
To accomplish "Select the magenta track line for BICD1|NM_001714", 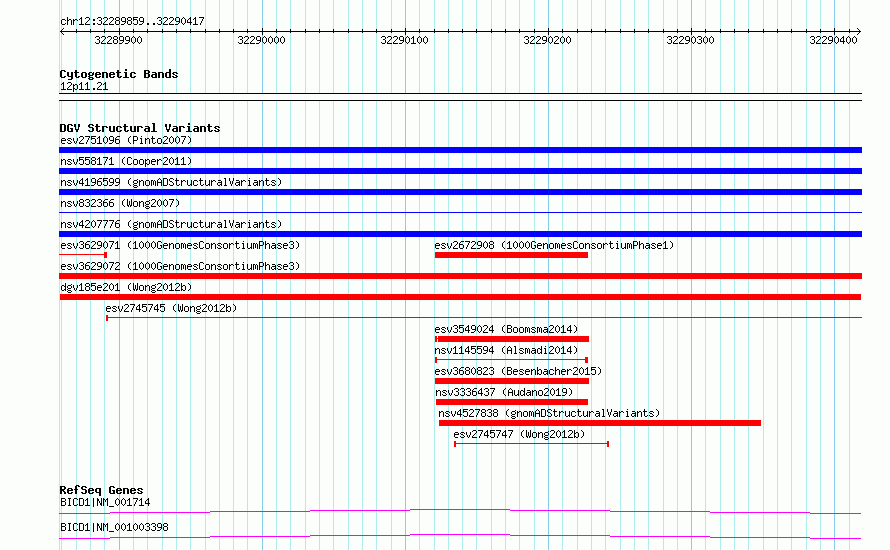I will pyautogui.click(x=460, y=511).
